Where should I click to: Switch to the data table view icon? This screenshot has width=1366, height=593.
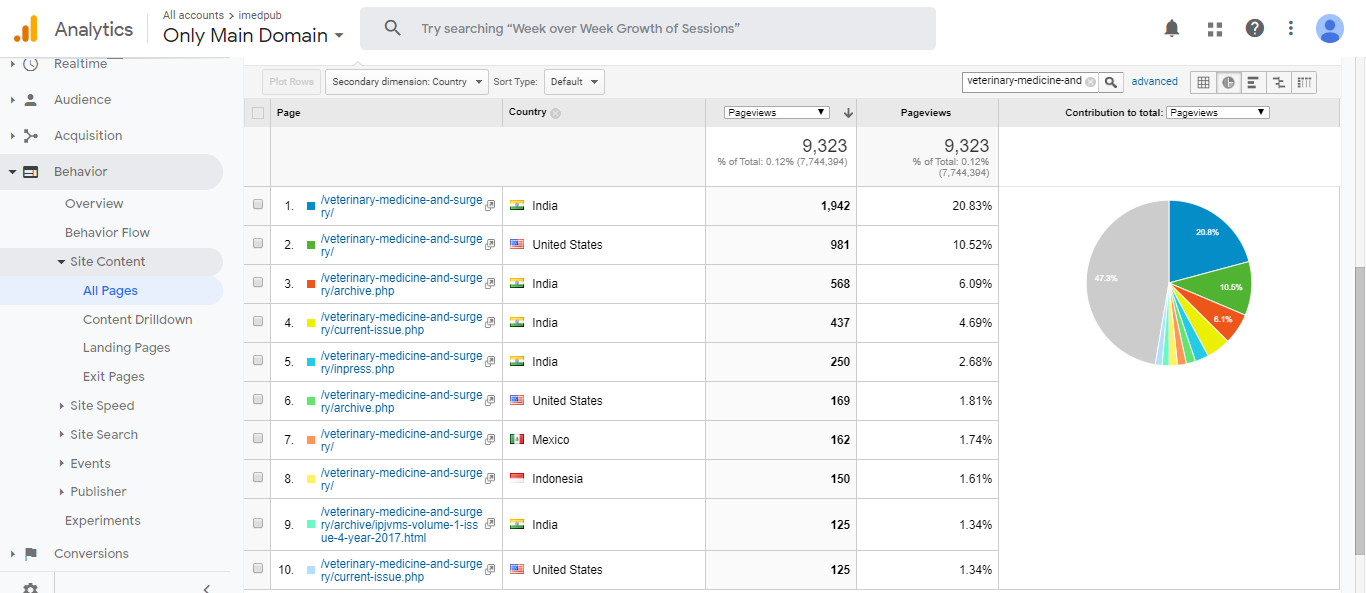[x=1203, y=82]
